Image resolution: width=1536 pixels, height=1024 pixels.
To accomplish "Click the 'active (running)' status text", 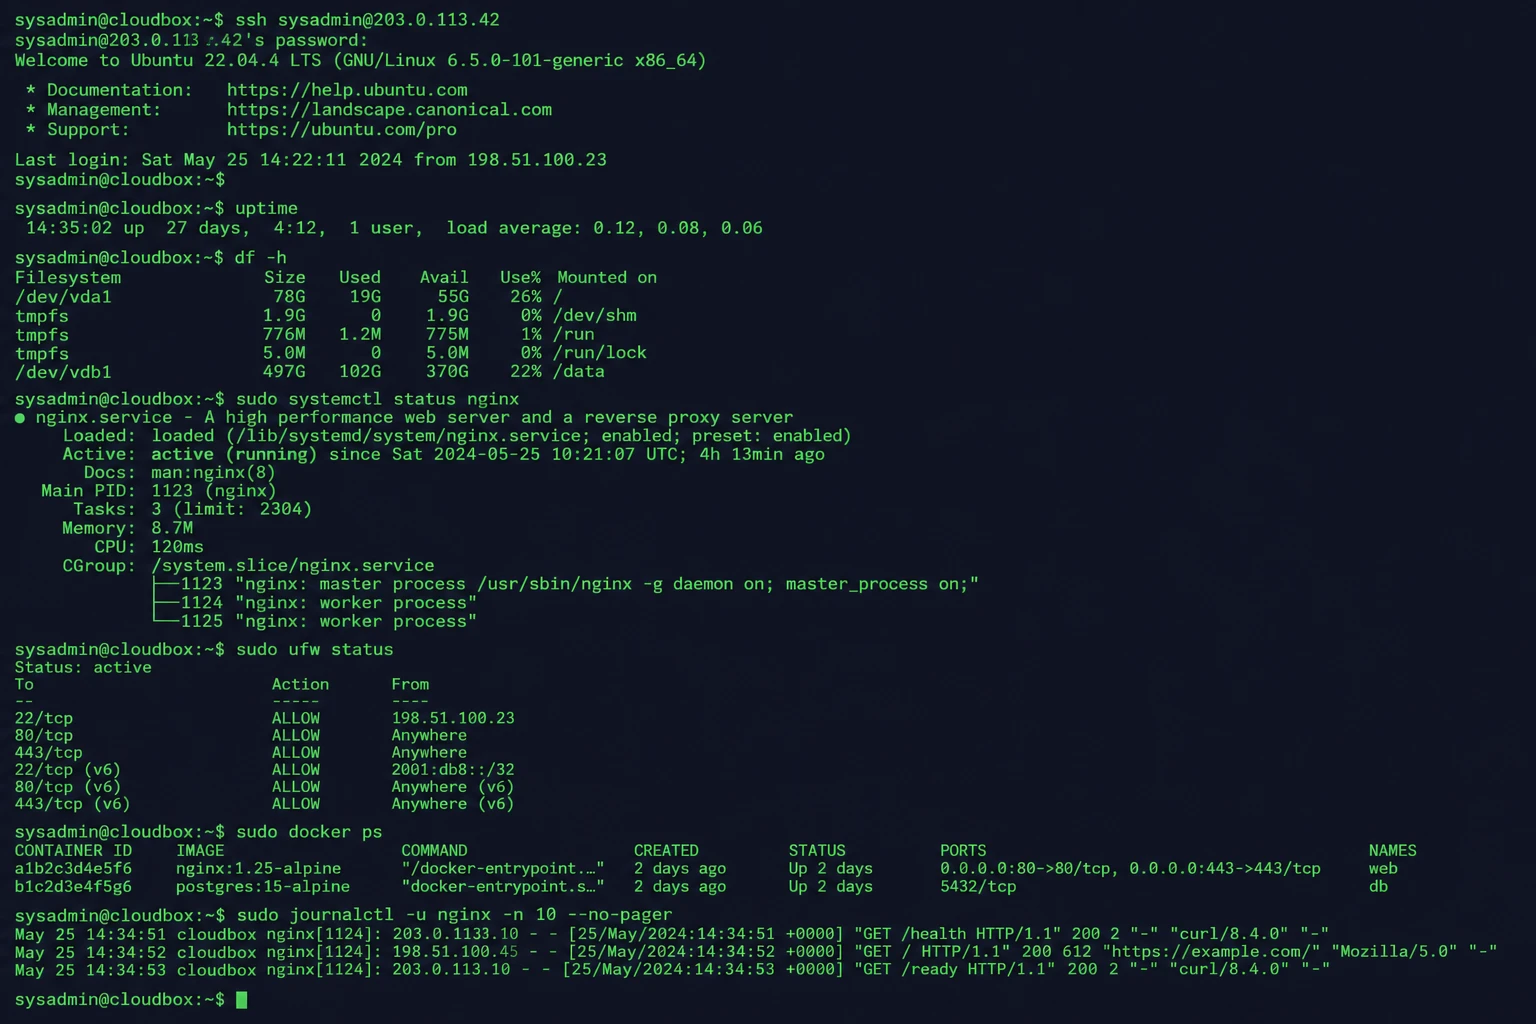I will pyautogui.click(x=234, y=455).
